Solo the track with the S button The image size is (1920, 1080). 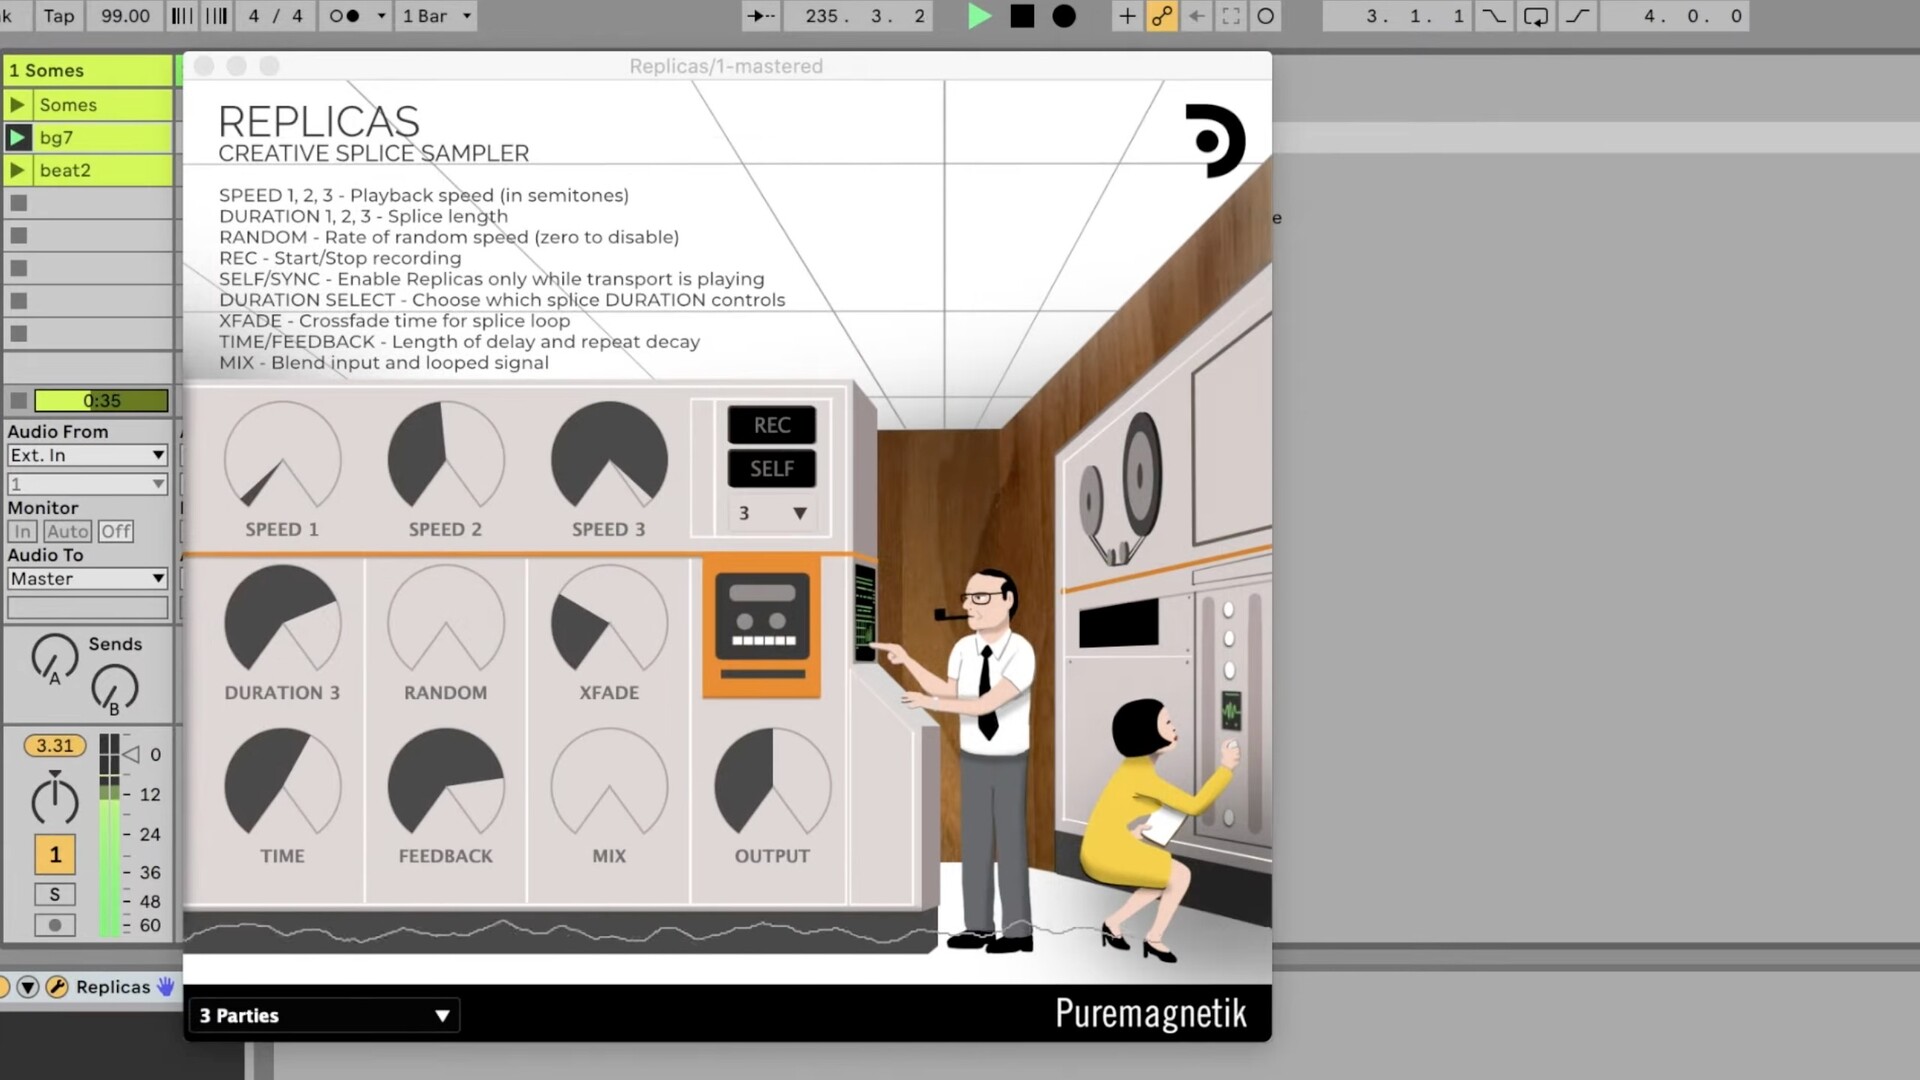click(x=55, y=894)
